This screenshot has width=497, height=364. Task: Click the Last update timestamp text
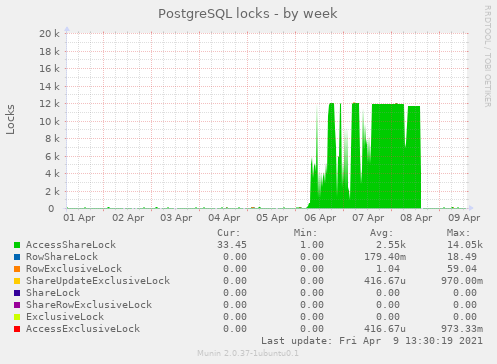pos(372,341)
